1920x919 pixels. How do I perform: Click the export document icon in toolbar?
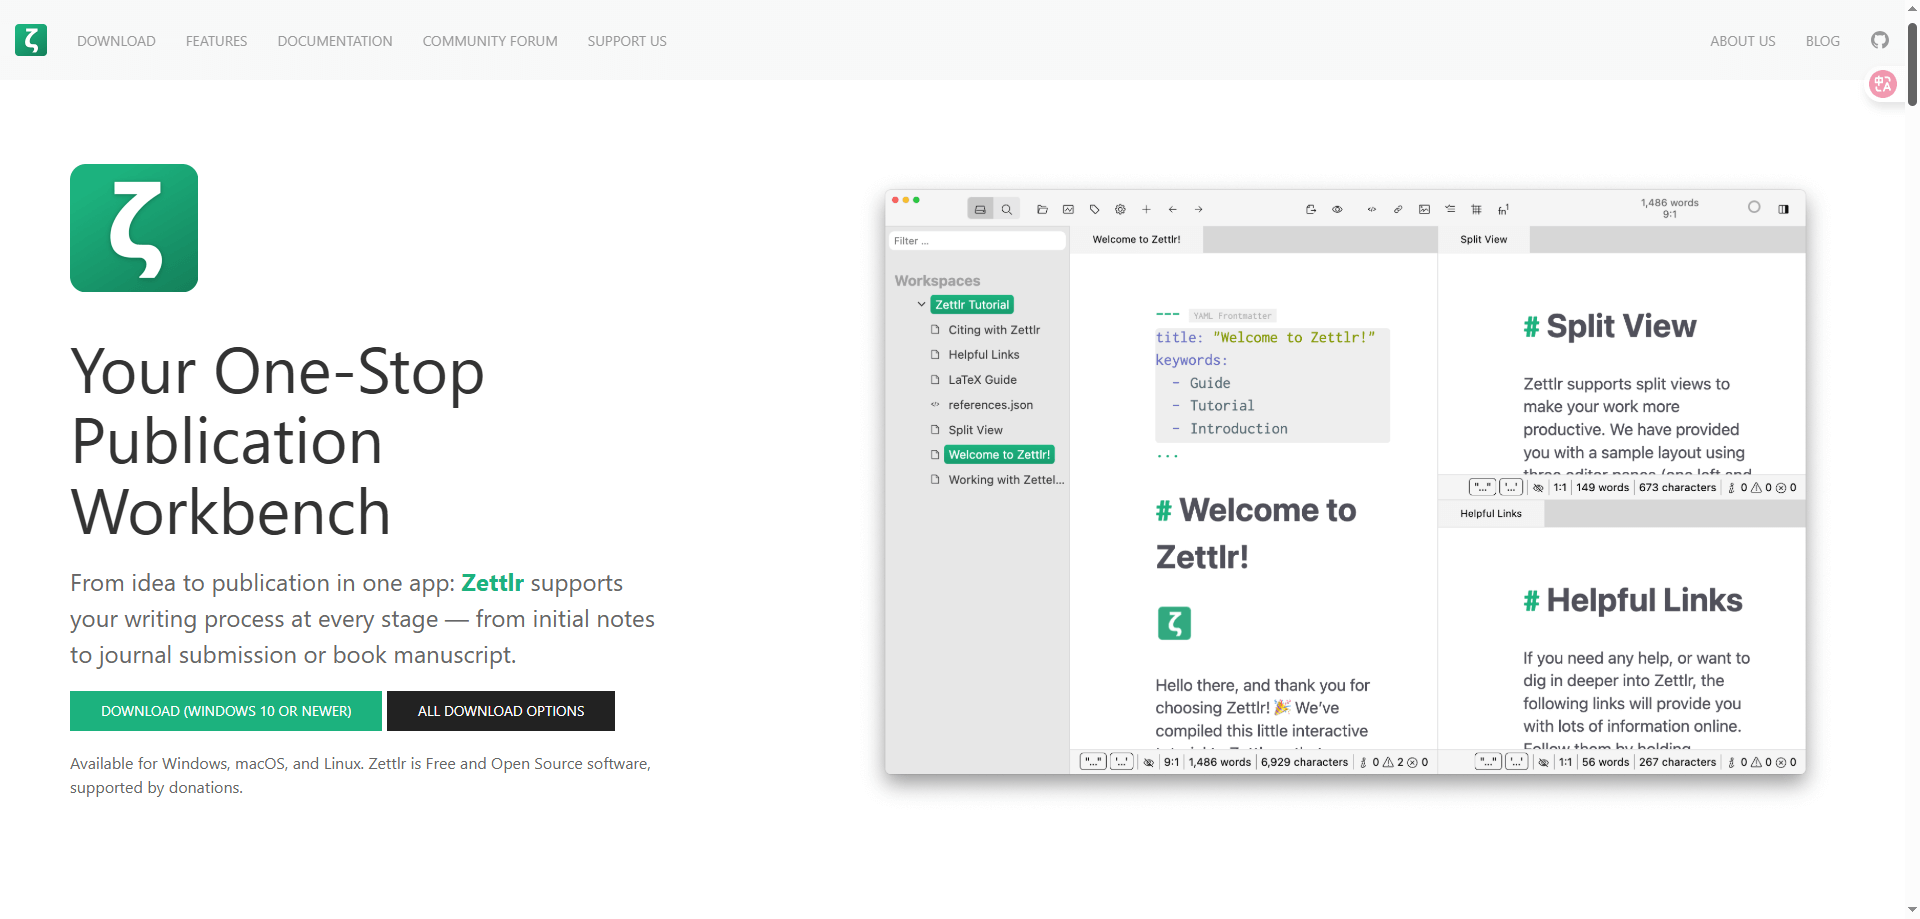point(1310,209)
